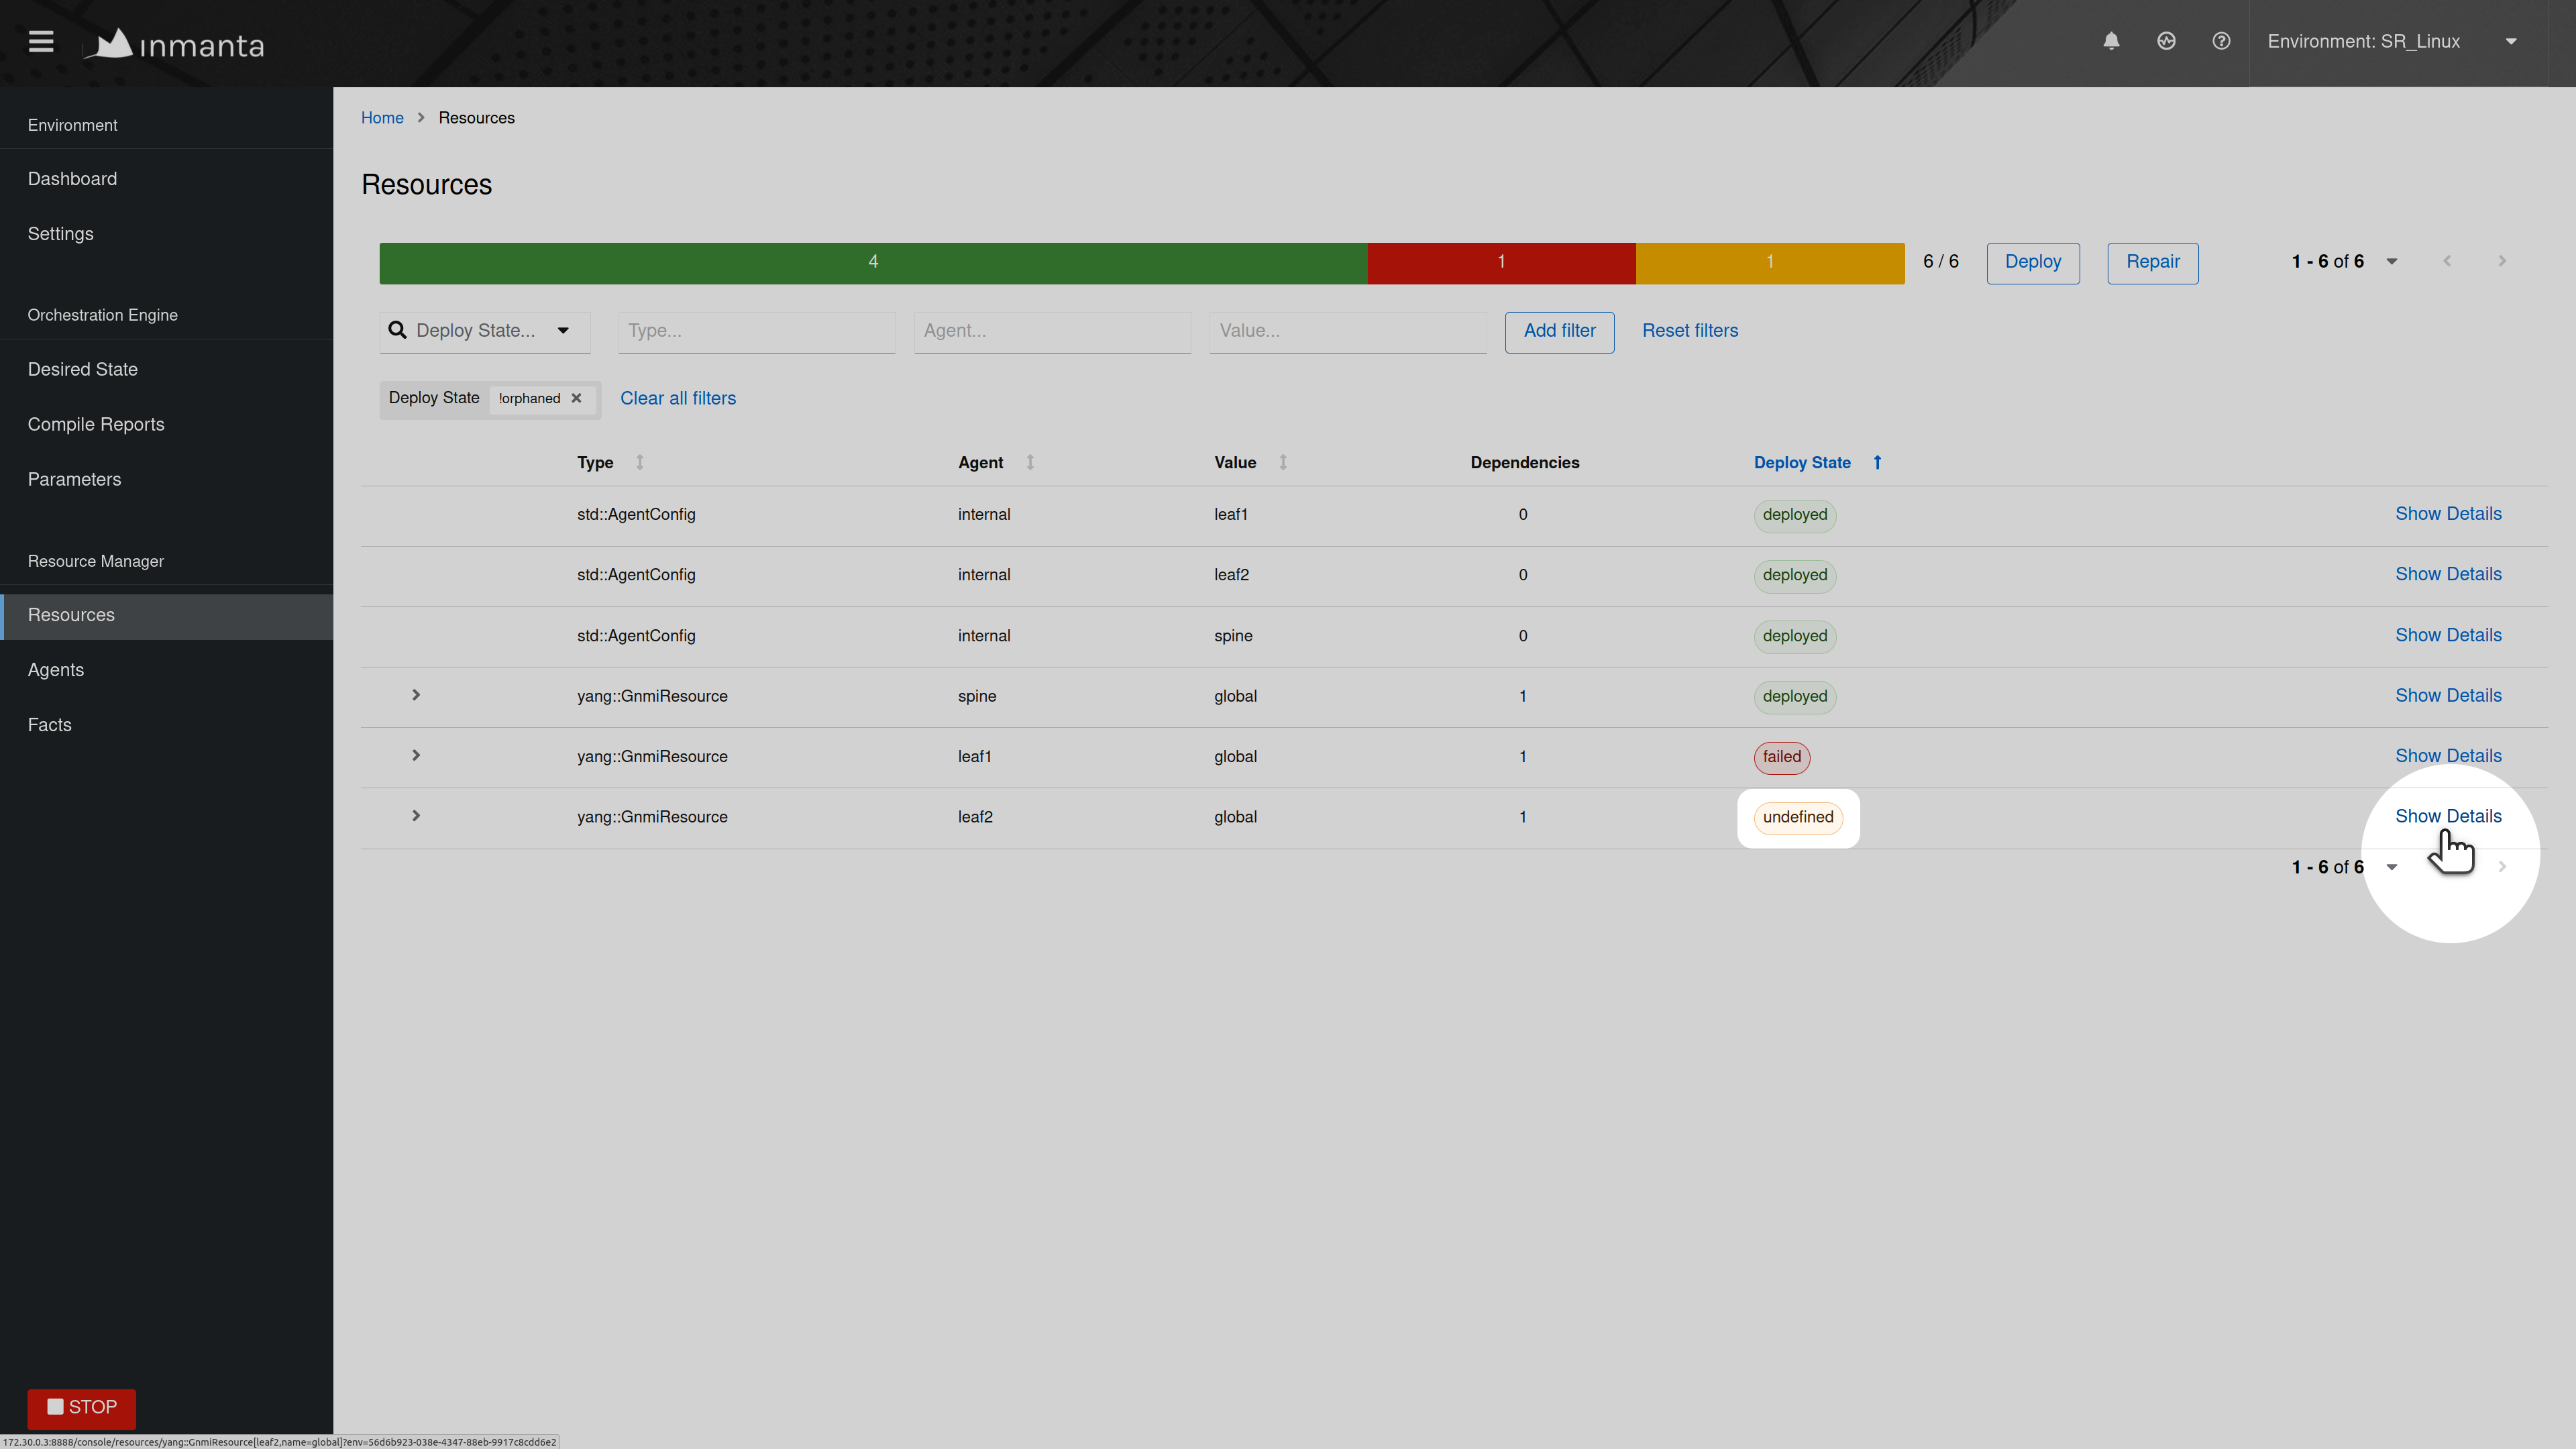Sort by Agent column arrows

(x=1030, y=462)
